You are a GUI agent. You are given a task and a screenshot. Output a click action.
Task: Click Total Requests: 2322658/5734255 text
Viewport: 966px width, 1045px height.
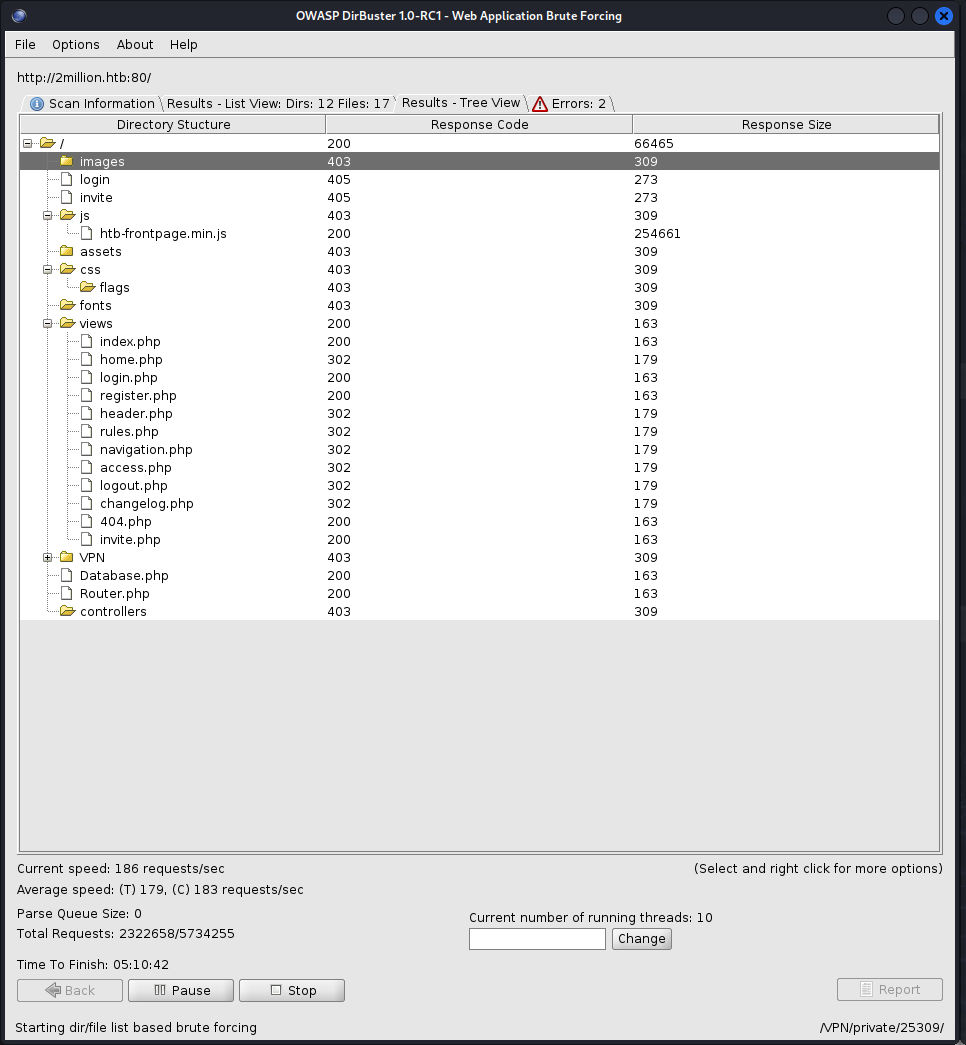click(x=125, y=934)
